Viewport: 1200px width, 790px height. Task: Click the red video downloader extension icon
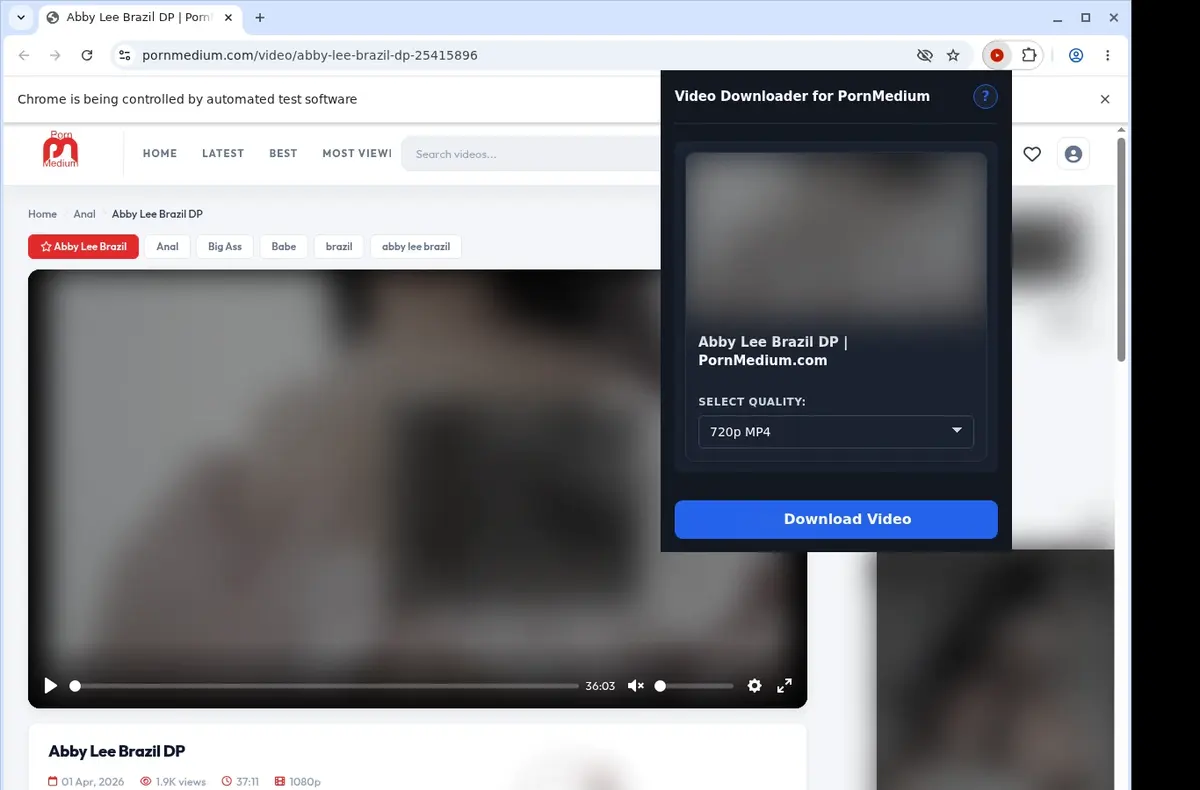pos(997,56)
